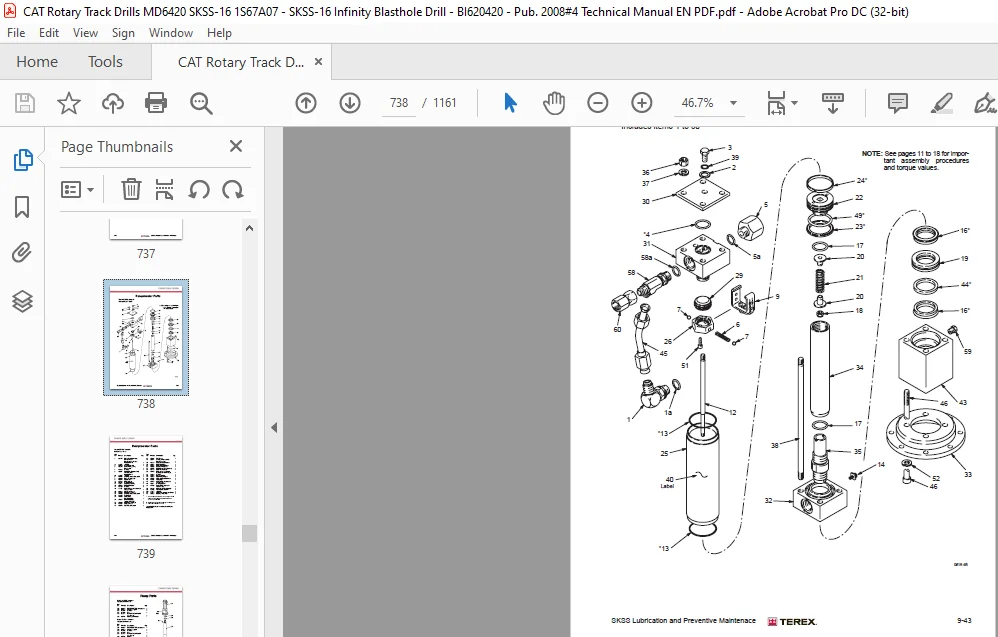Open the Layers sidebar panel
998x637 pixels.
(x=22, y=301)
